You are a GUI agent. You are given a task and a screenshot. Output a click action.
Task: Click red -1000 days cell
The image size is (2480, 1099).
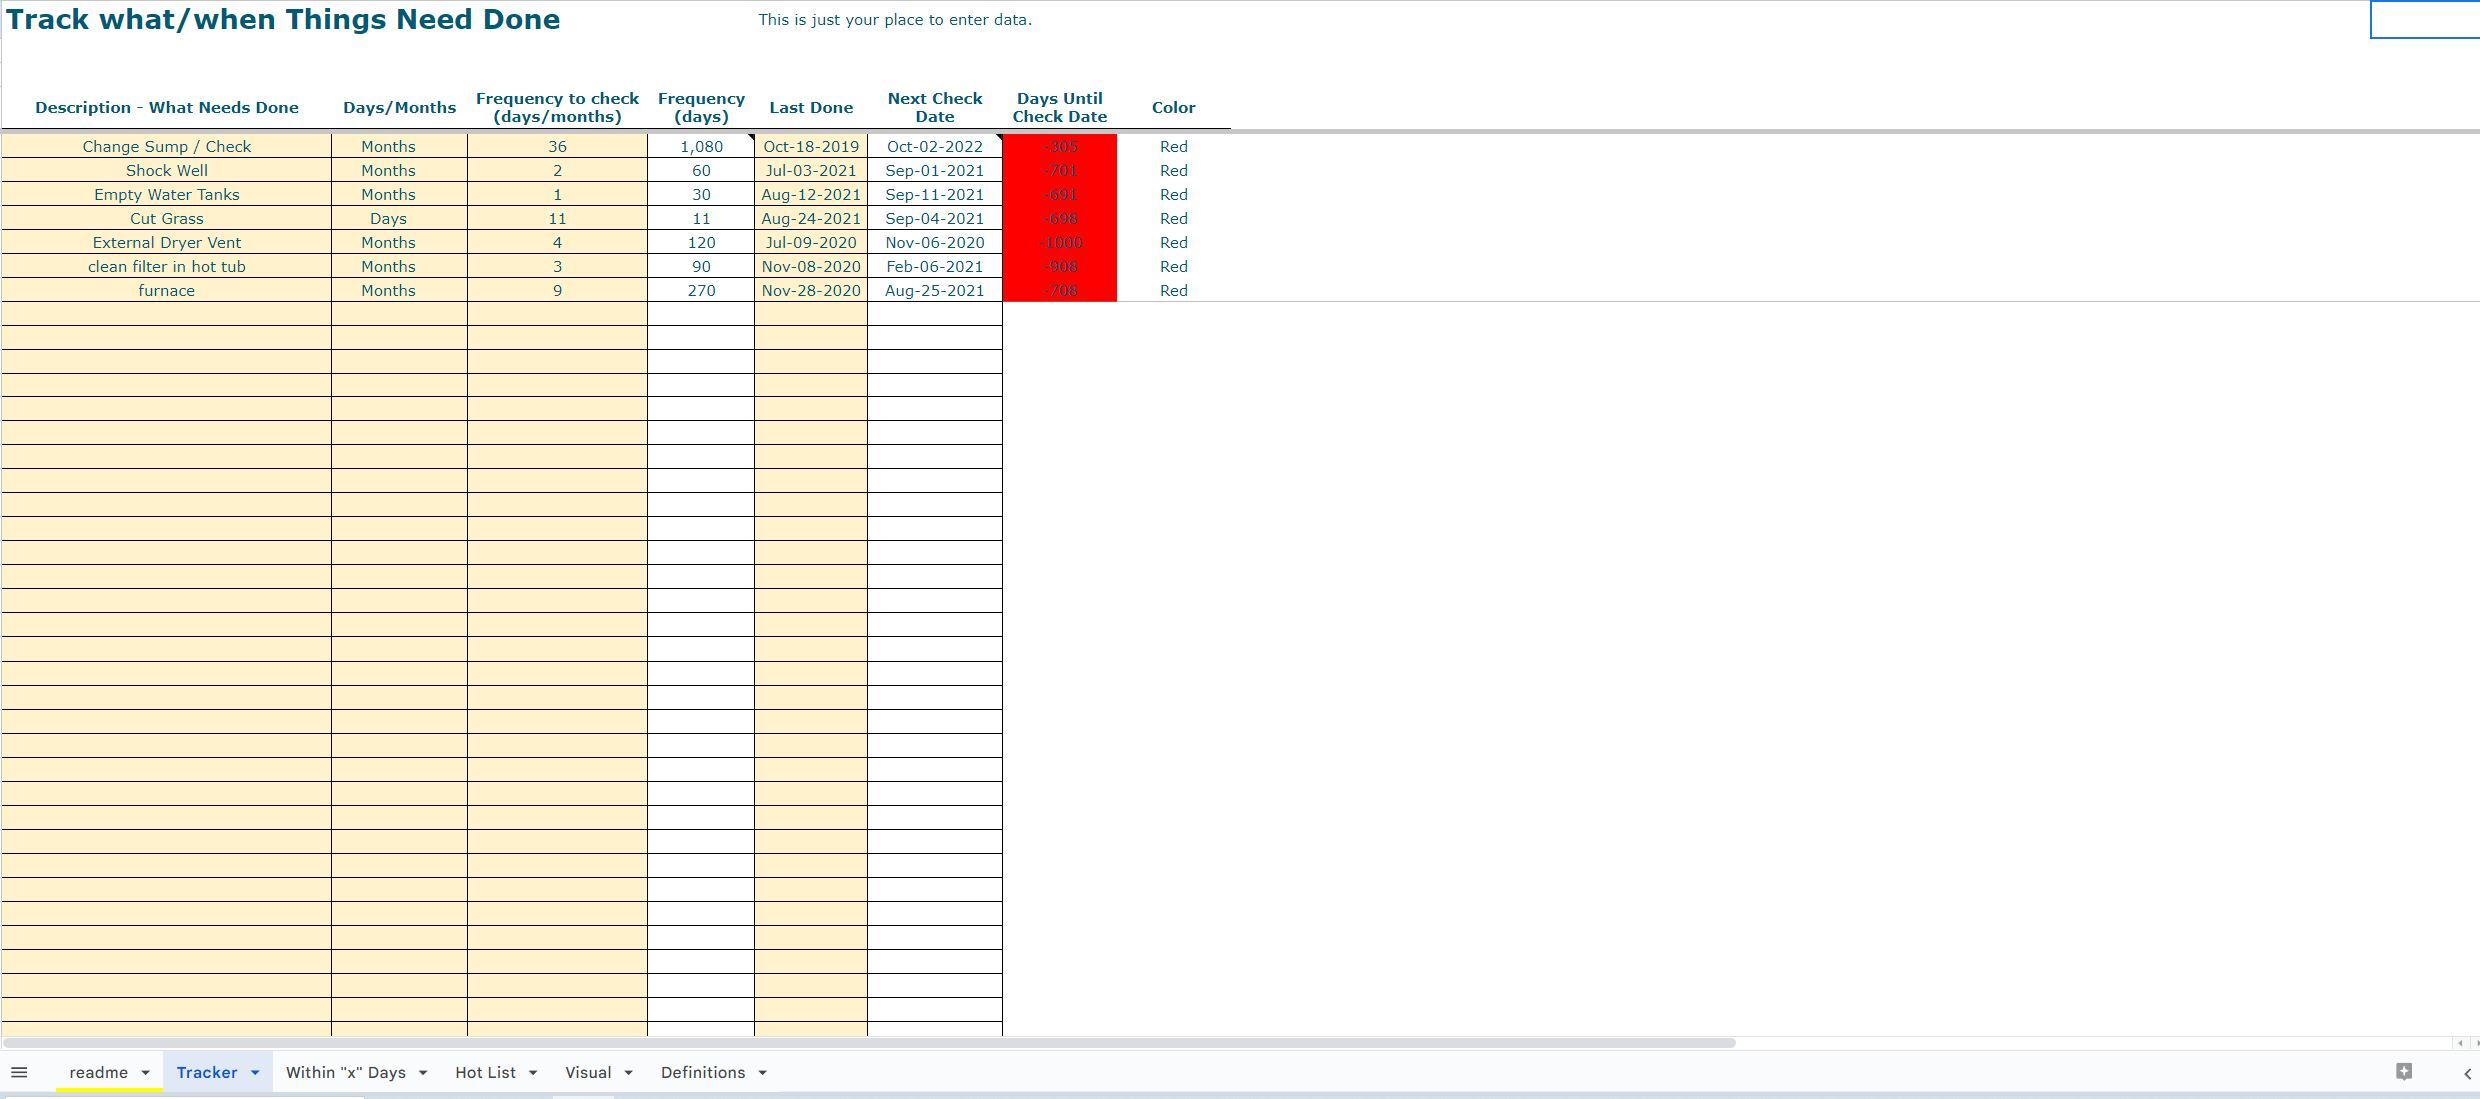tap(1060, 242)
